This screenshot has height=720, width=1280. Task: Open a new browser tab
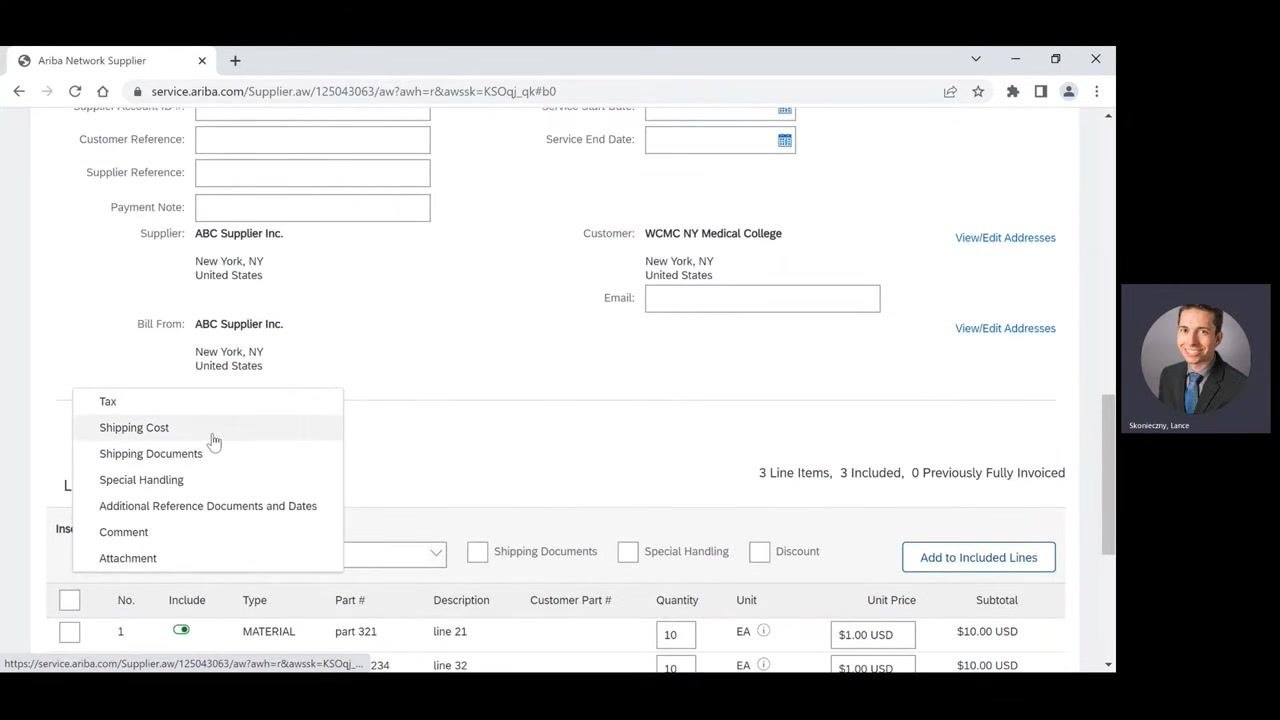click(x=235, y=61)
